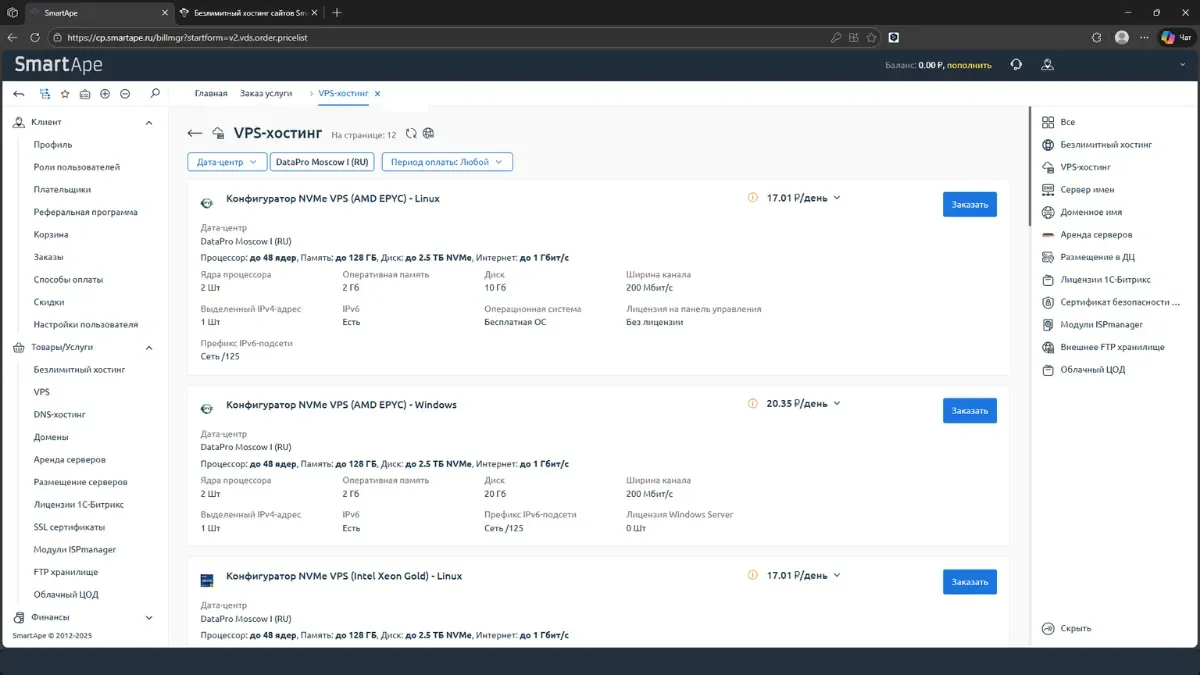Open the Период оплаты dropdown

[447, 162]
